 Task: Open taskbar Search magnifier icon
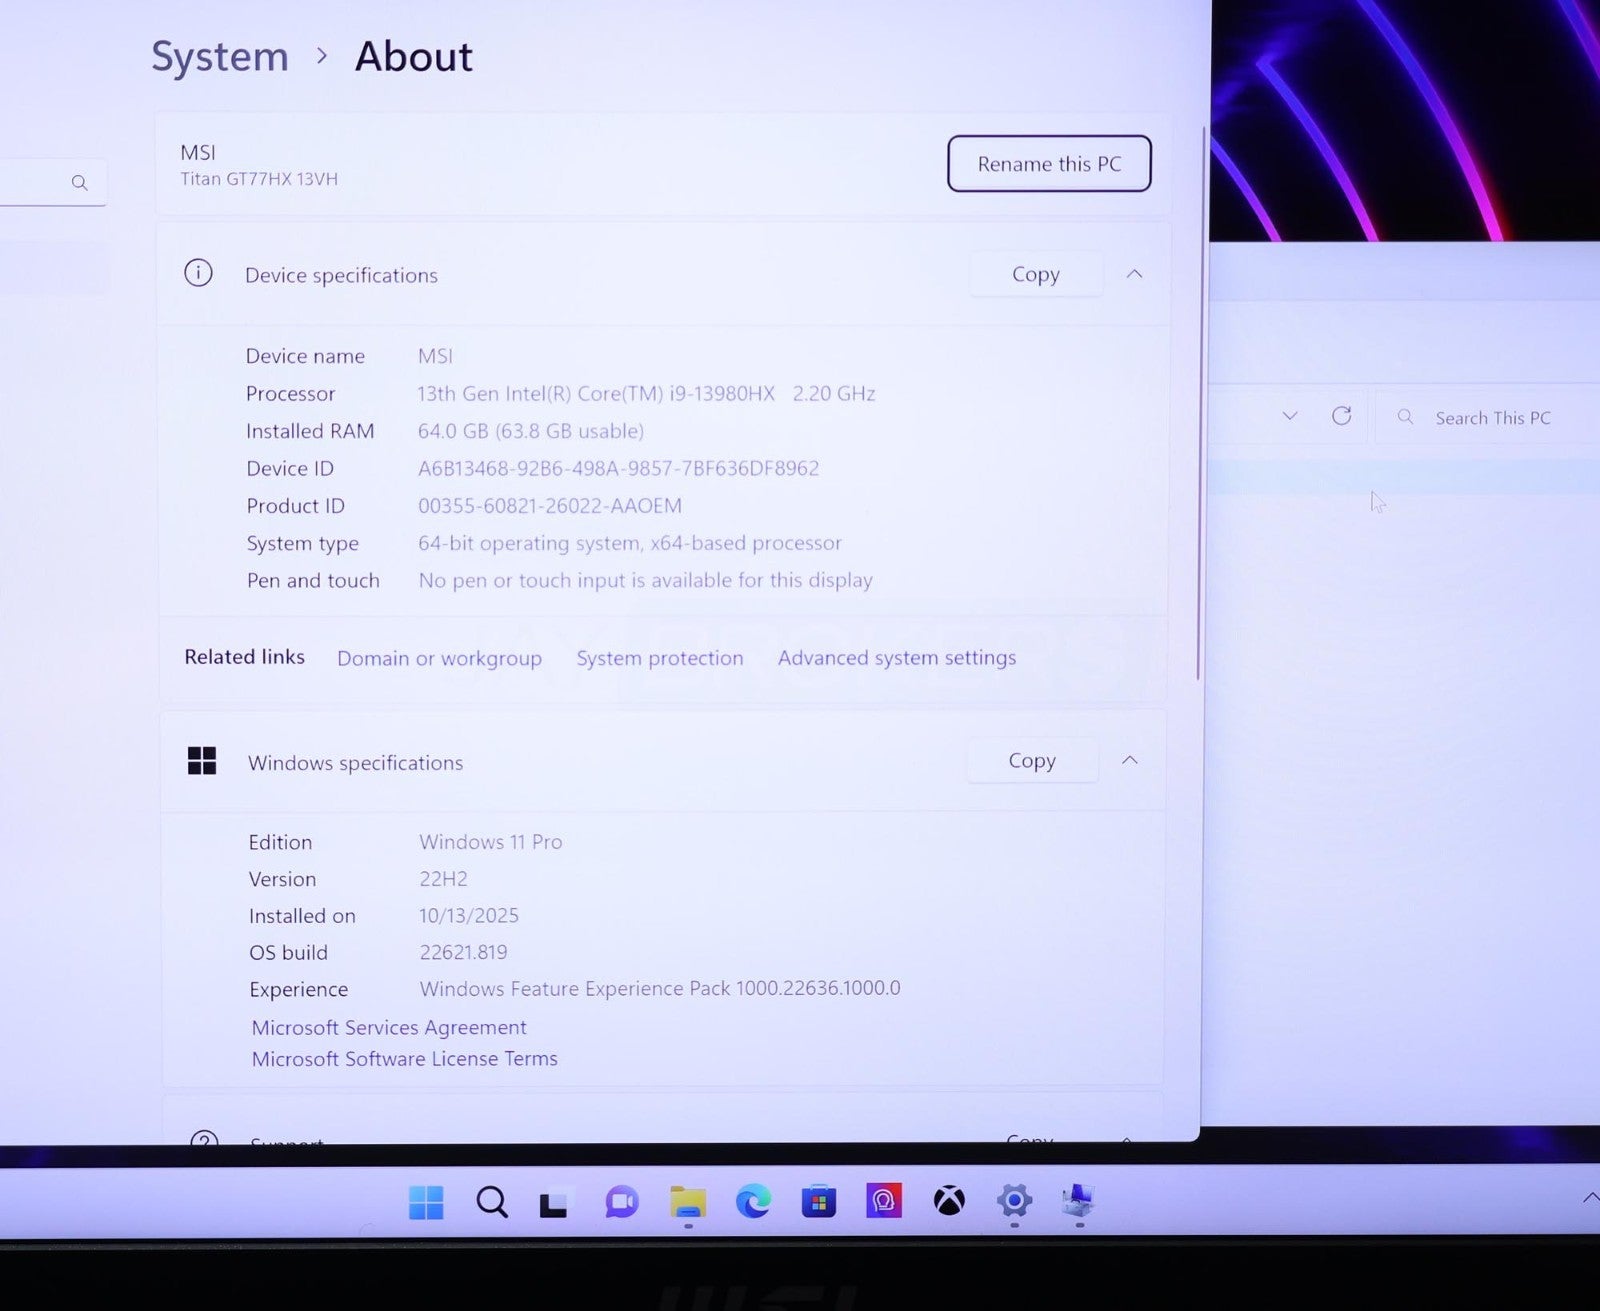coord(491,1202)
